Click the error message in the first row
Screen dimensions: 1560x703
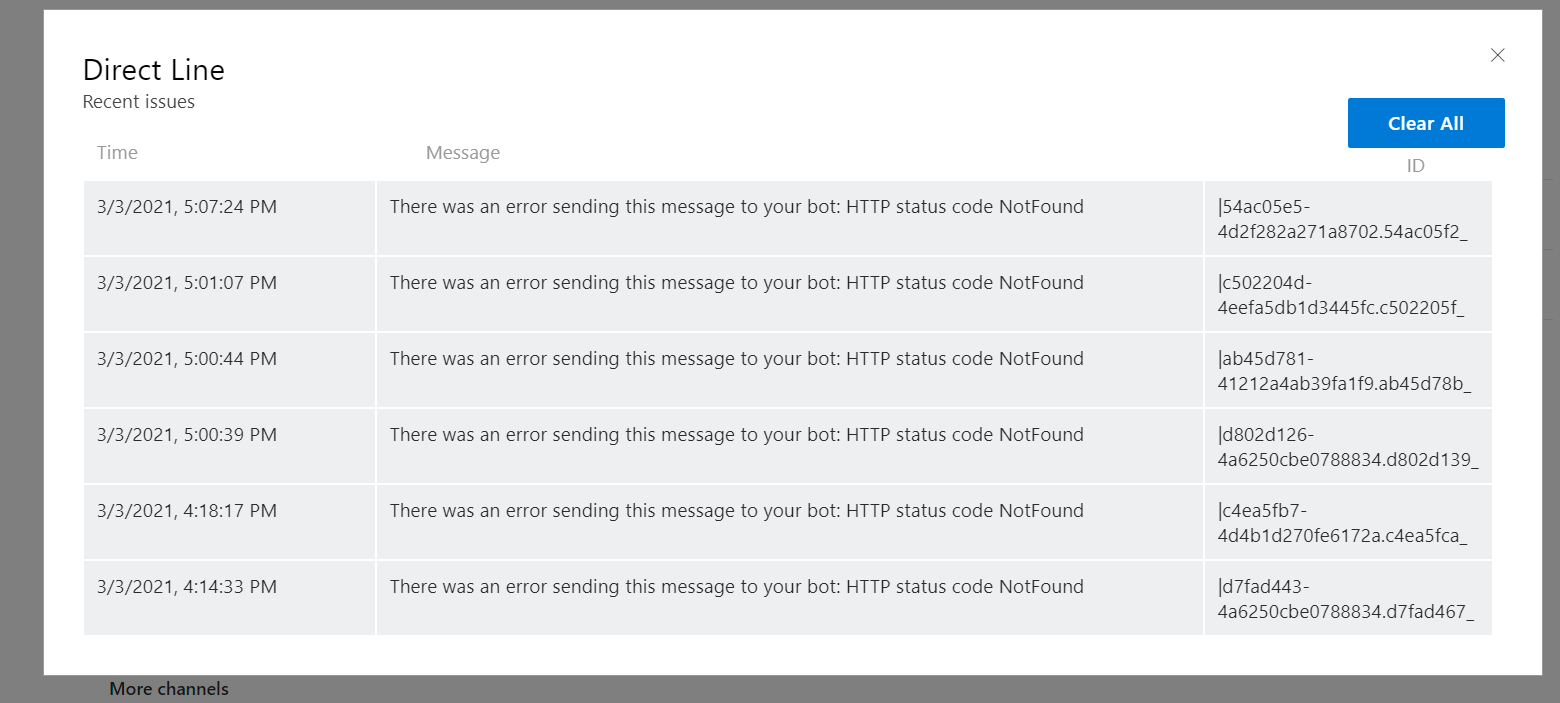click(x=736, y=208)
